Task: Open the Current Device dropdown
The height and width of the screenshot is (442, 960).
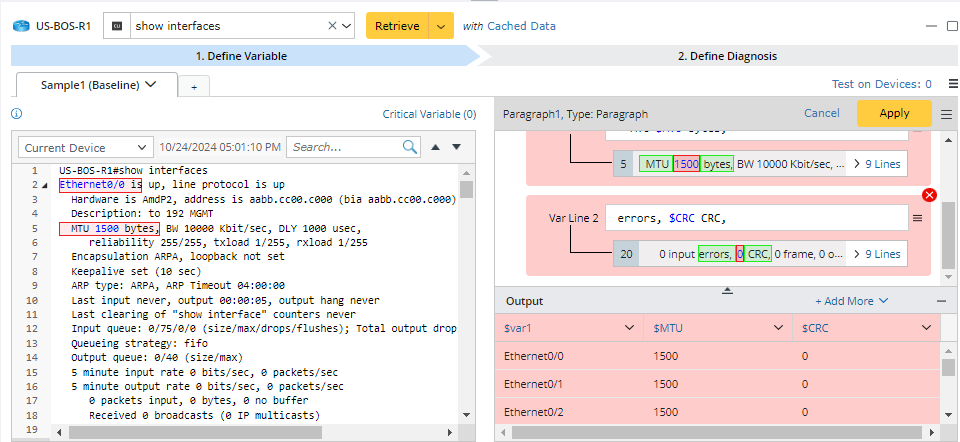Action: pos(86,147)
